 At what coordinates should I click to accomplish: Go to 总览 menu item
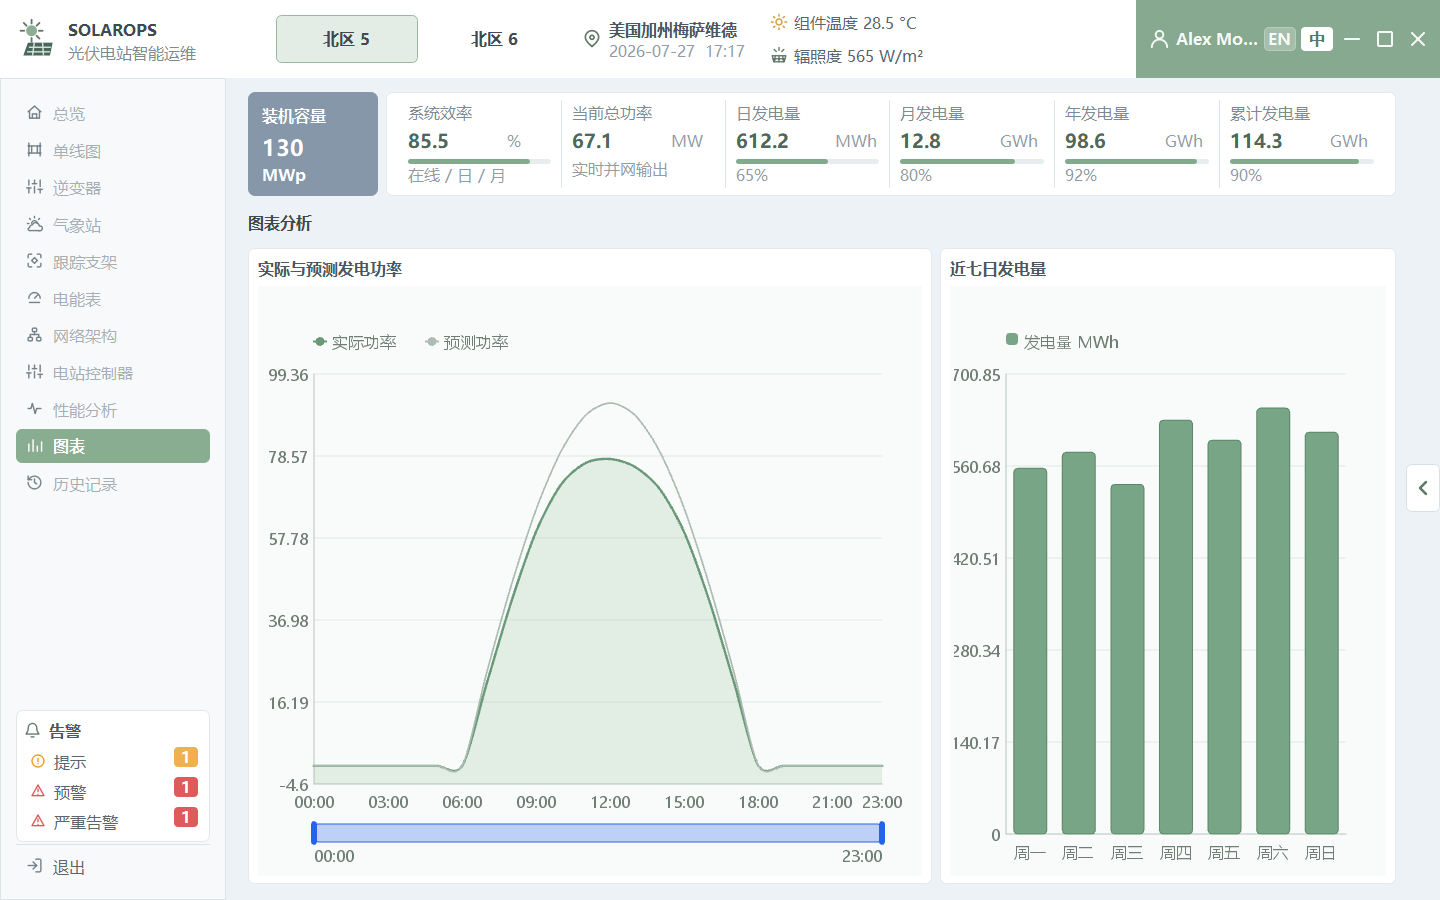[113, 113]
